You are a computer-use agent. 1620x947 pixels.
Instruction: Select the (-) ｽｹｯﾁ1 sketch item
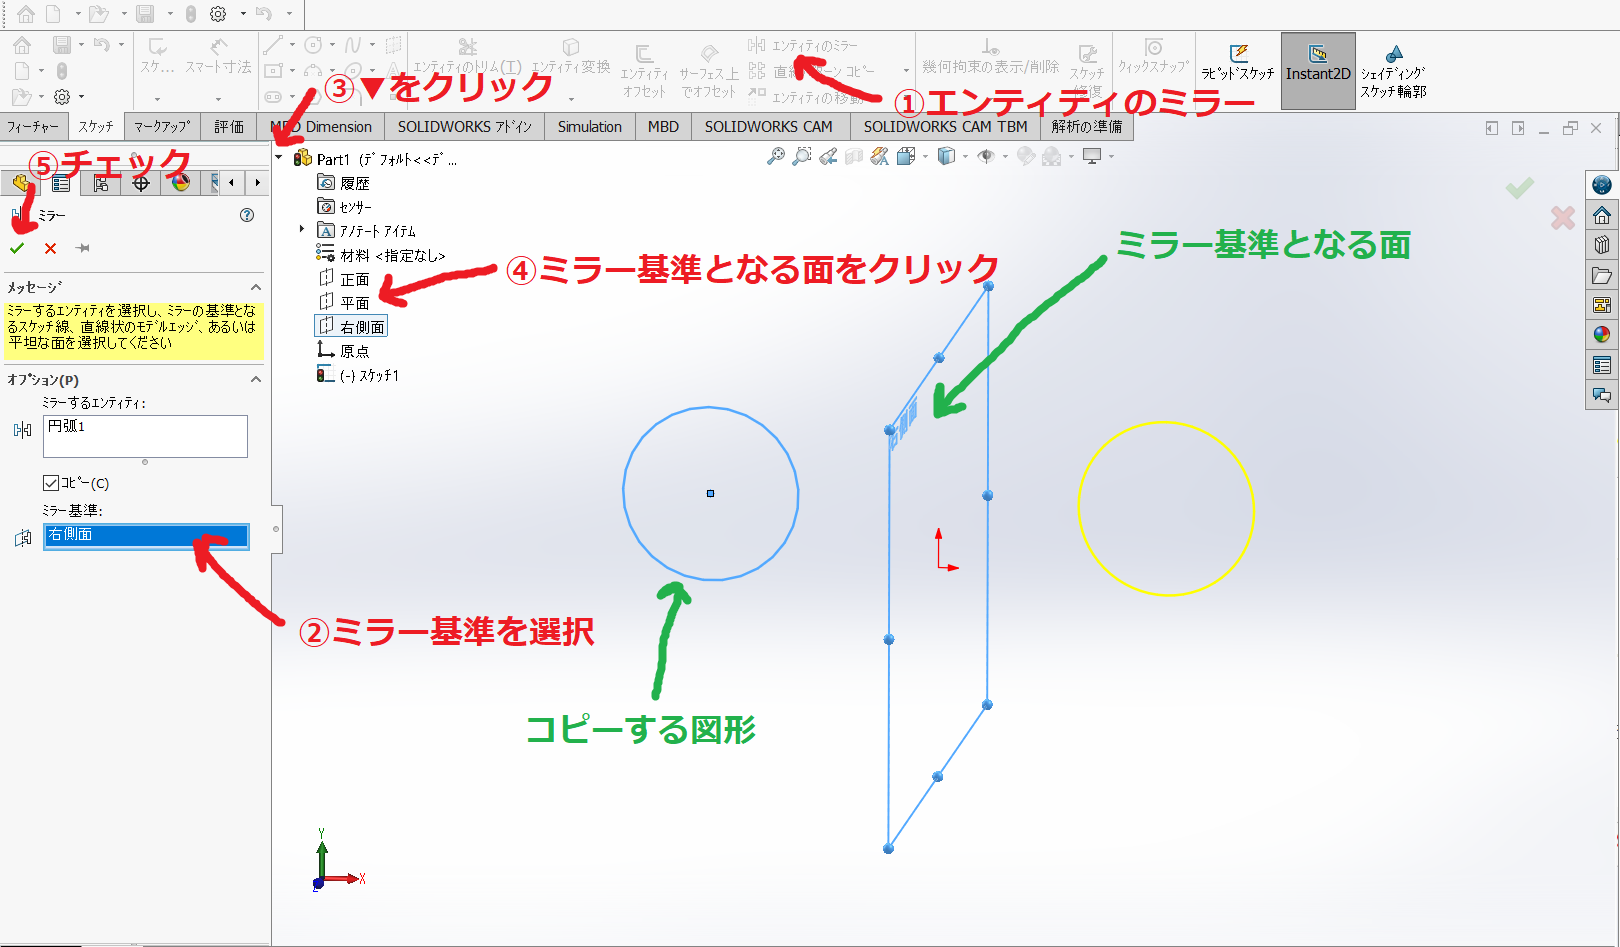coord(358,375)
